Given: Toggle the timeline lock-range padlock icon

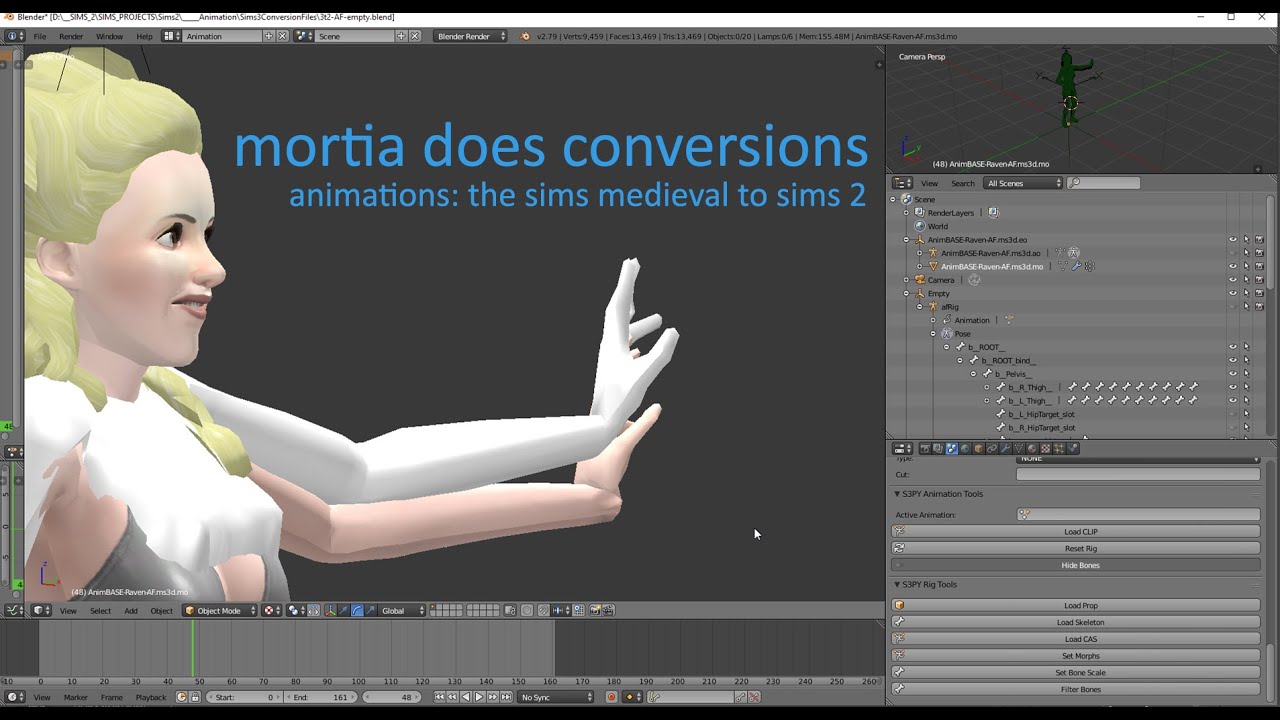Looking at the screenshot, I should (x=196, y=697).
